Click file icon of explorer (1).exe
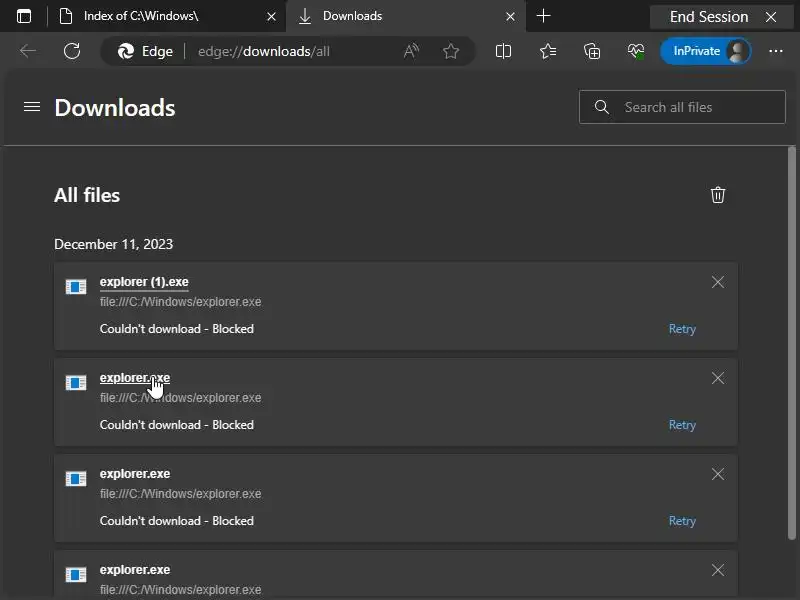The image size is (800, 600). click(76, 287)
